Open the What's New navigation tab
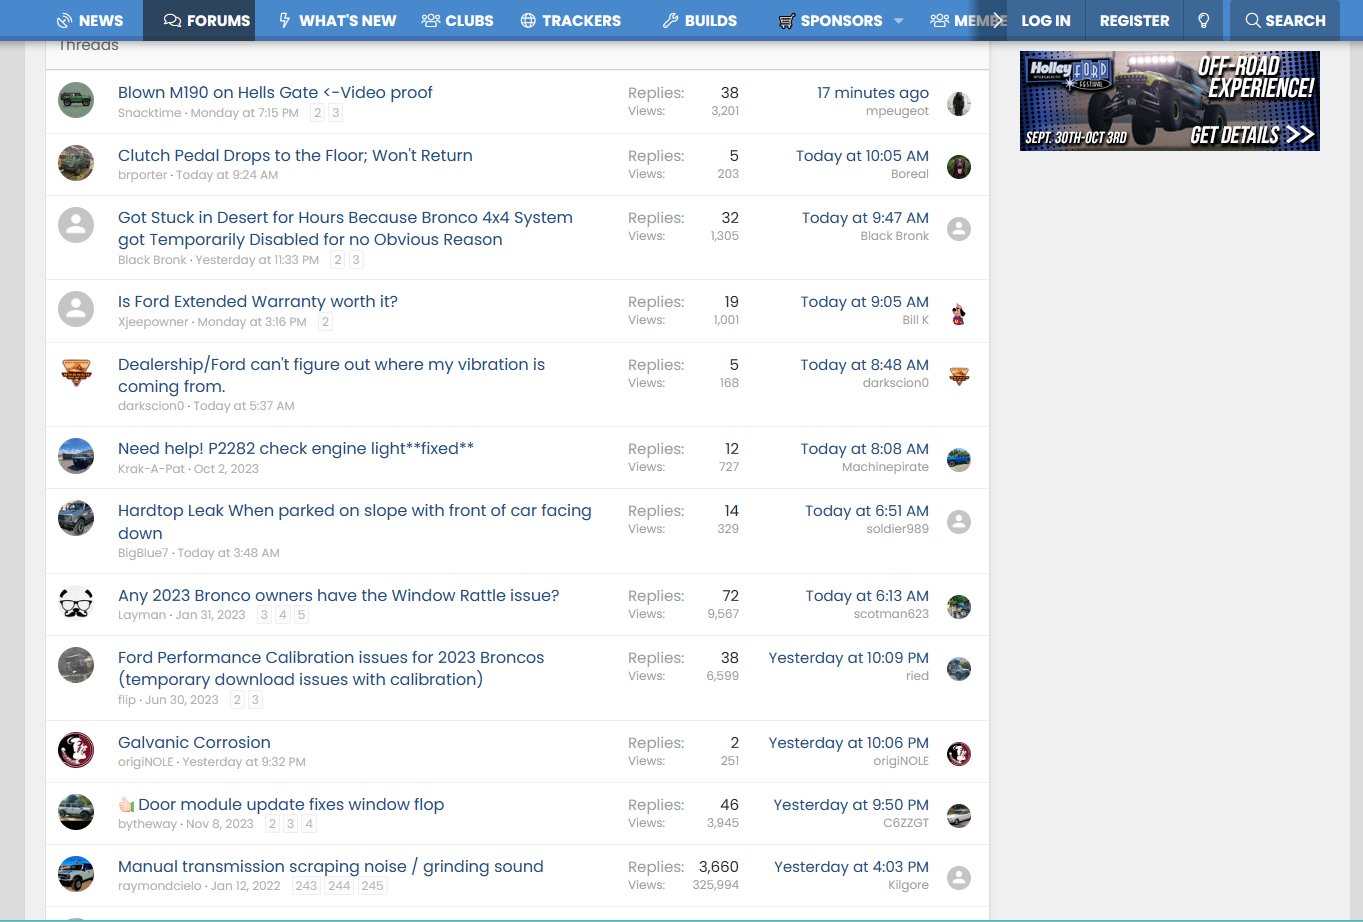 pyautogui.click(x=337, y=20)
